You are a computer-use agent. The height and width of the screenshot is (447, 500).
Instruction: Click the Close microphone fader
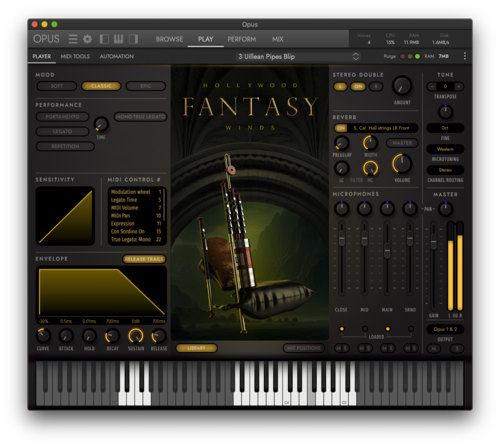click(342, 239)
